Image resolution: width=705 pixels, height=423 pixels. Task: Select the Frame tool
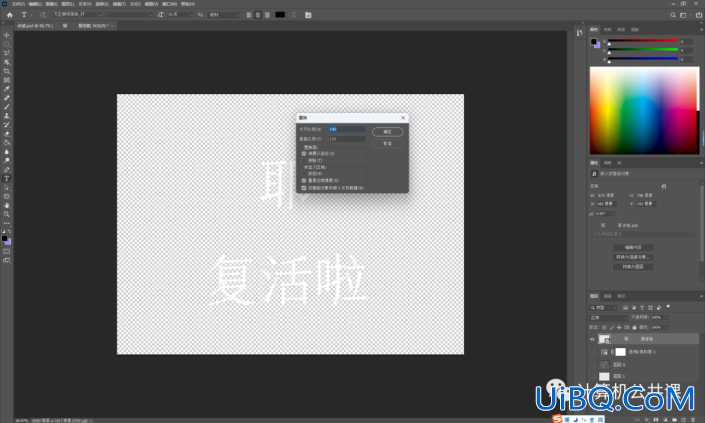pos(7,80)
